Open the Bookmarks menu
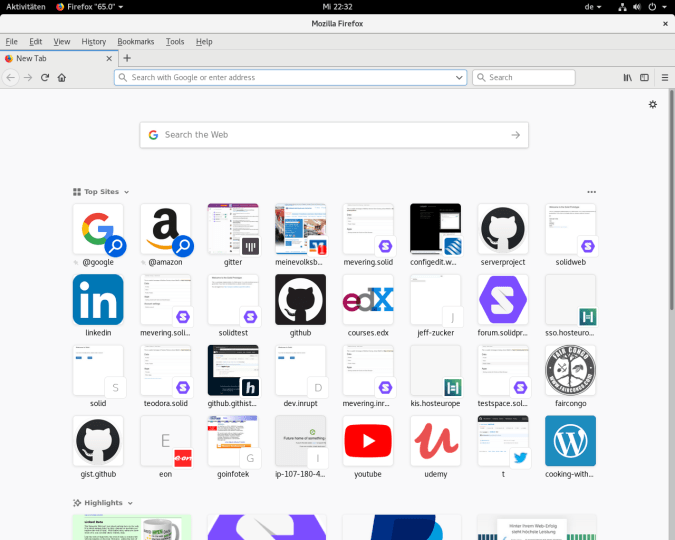 [x=136, y=41]
